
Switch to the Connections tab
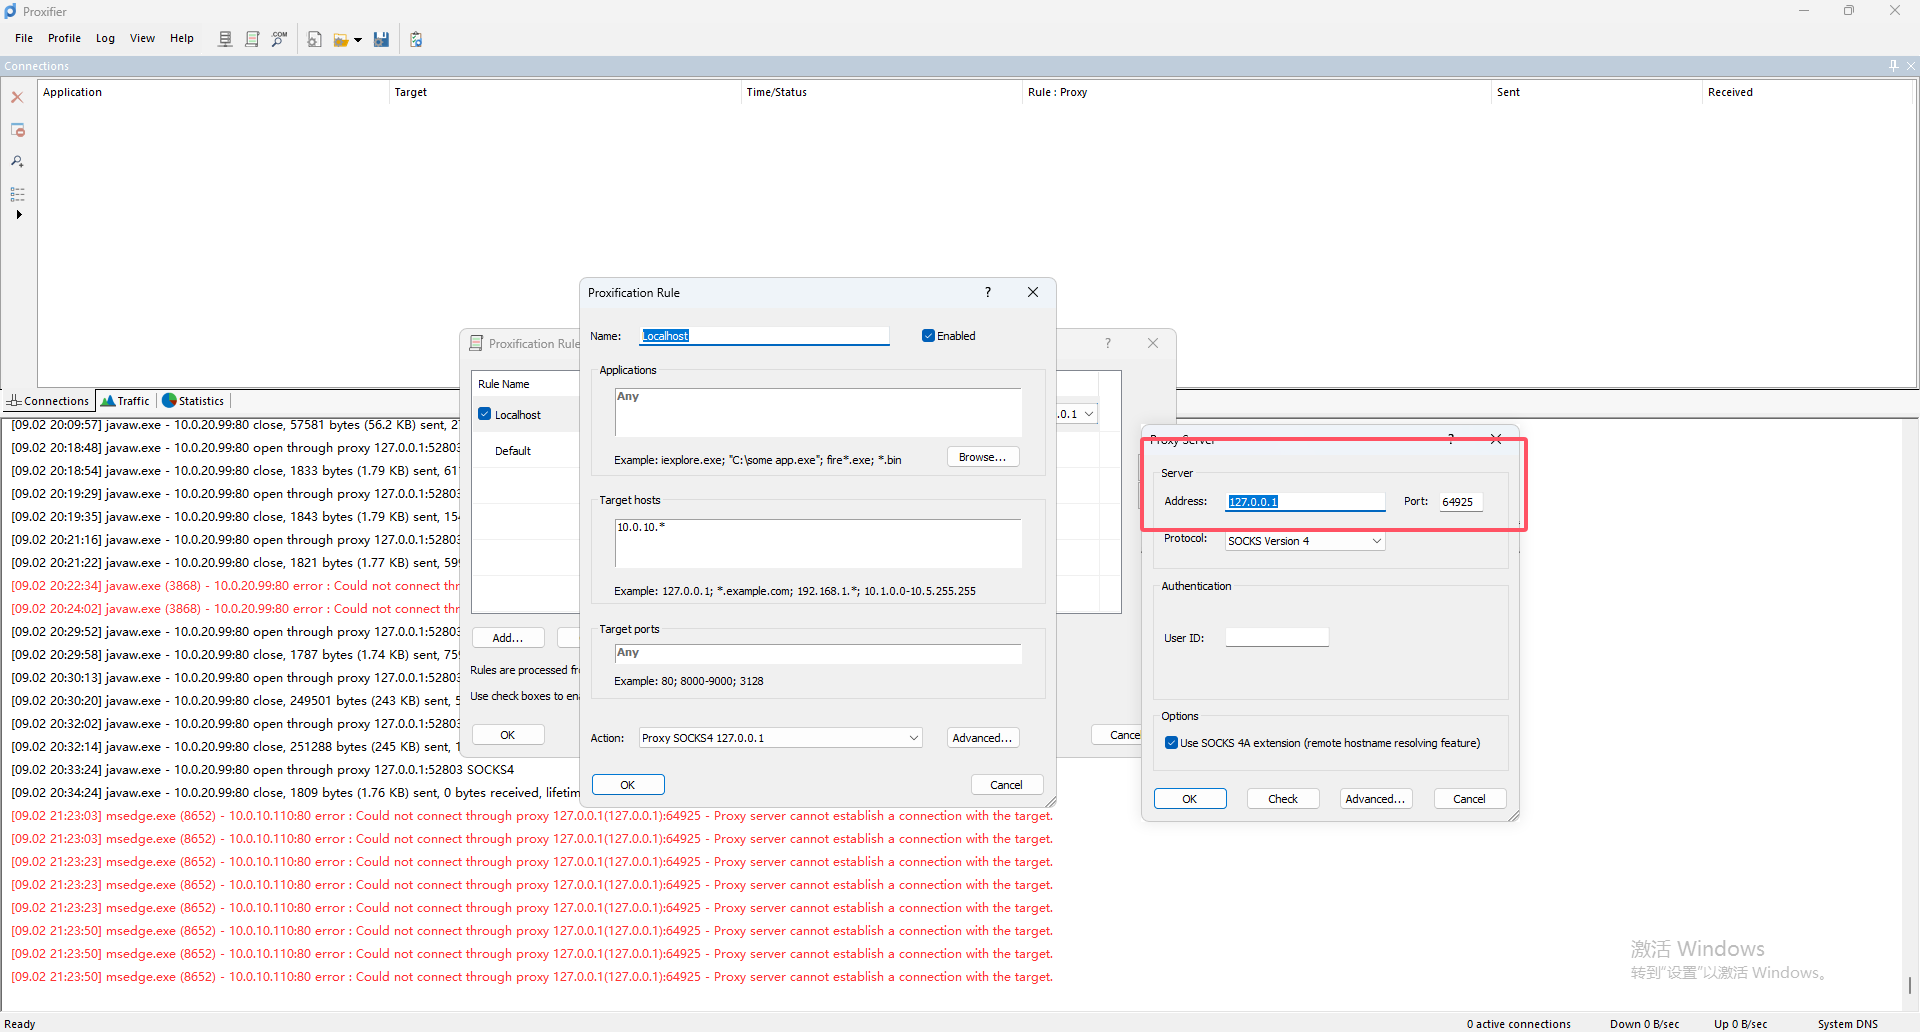[x=48, y=401]
